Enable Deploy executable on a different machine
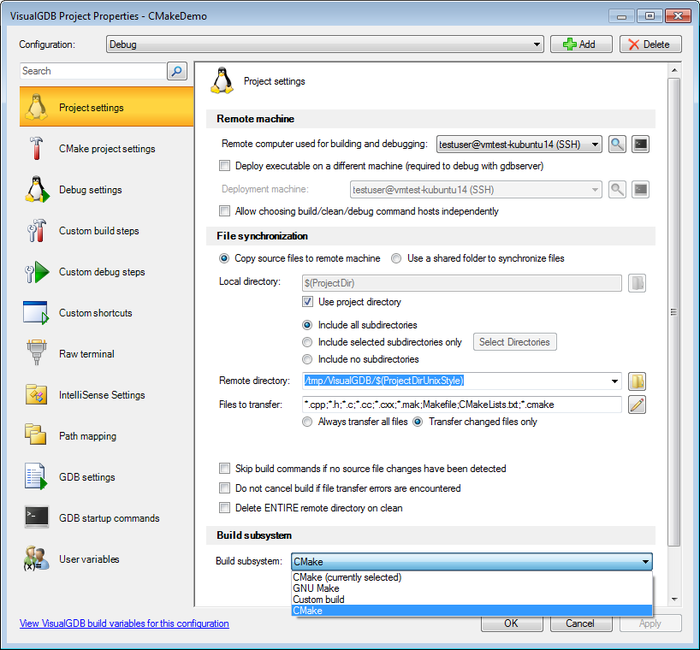This screenshot has height=650, width=700. pos(225,166)
